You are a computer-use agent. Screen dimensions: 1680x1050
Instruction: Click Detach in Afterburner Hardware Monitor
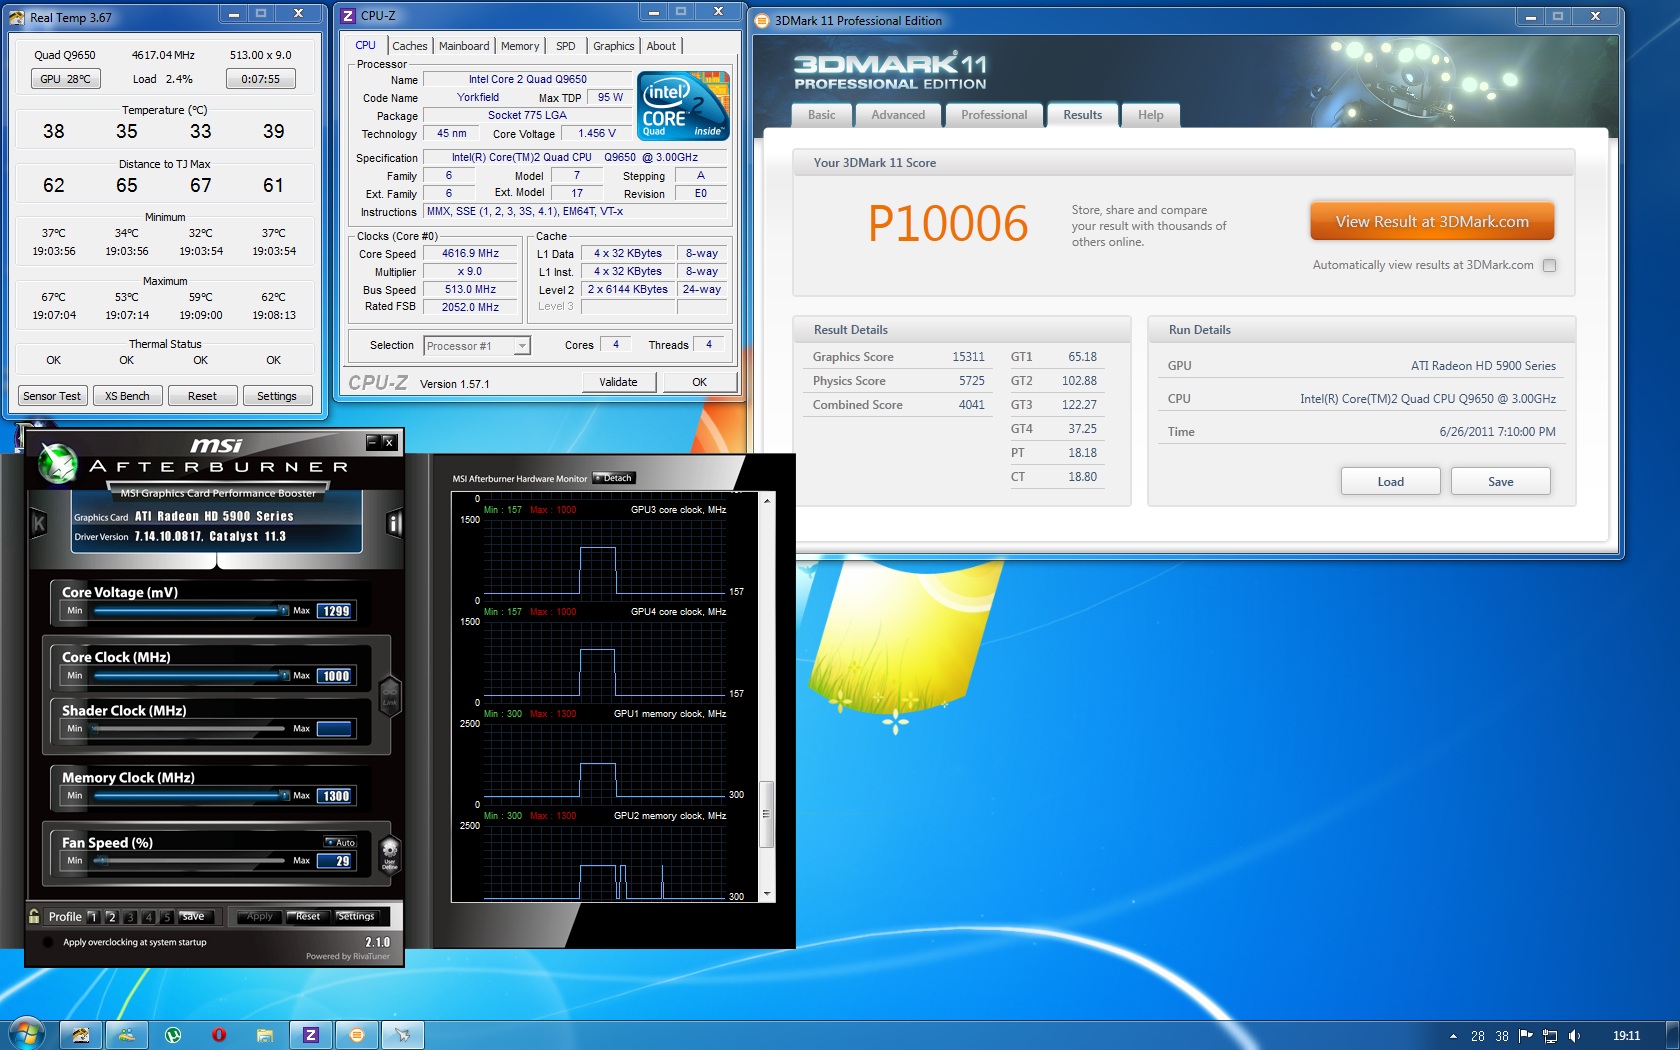614,478
